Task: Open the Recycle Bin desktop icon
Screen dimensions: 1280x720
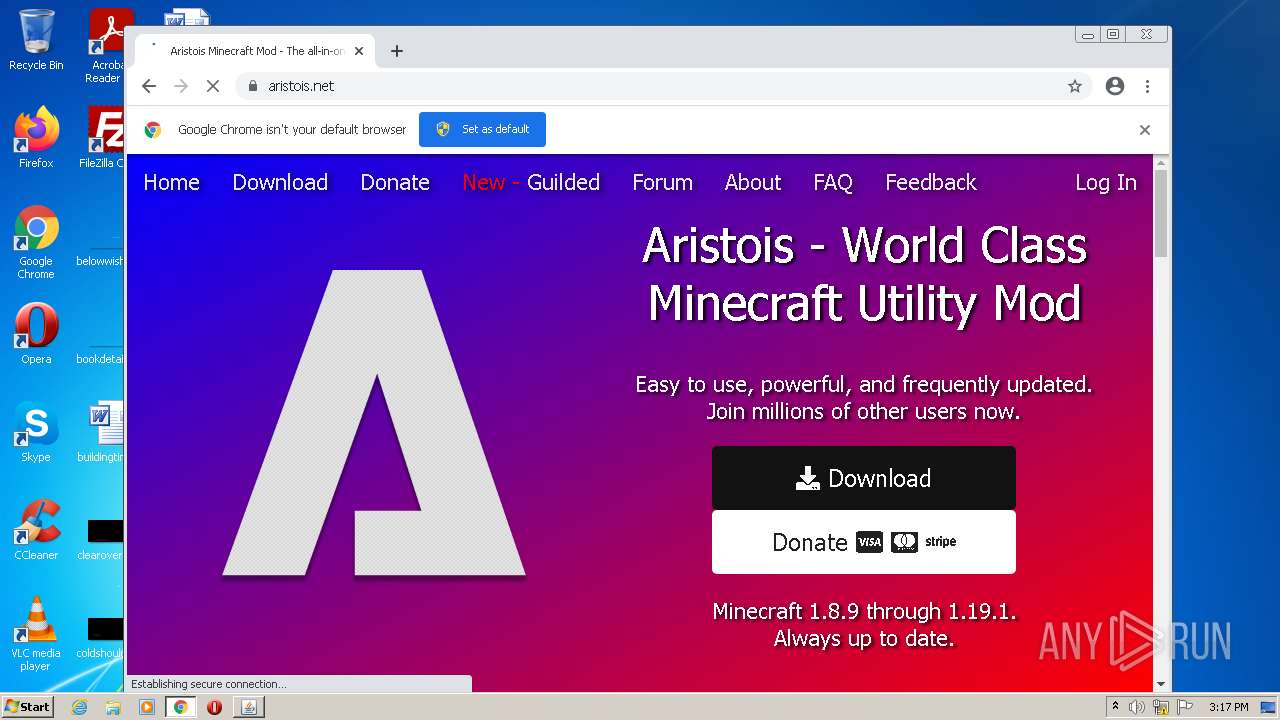Action: click(36, 40)
